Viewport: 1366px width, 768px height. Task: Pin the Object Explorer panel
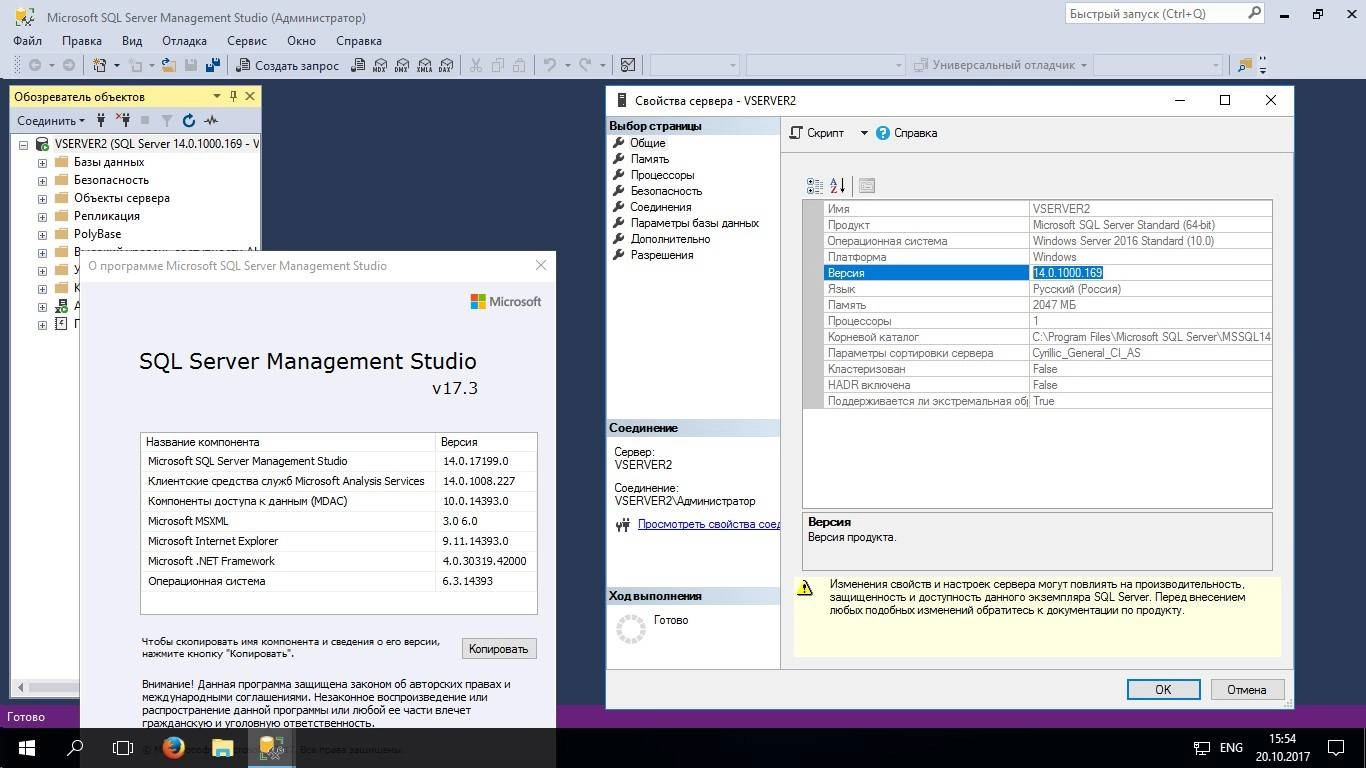coord(233,96)
